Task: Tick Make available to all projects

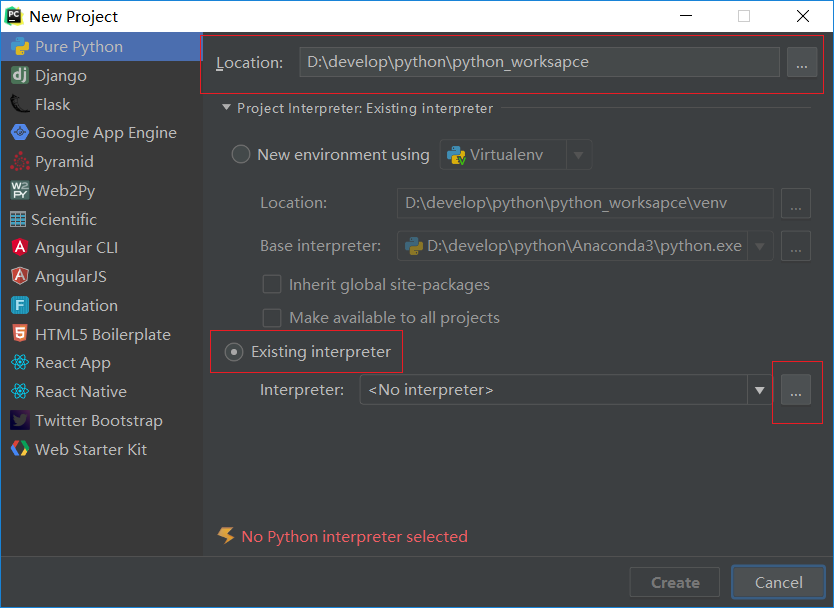Action: pos(272,318)
